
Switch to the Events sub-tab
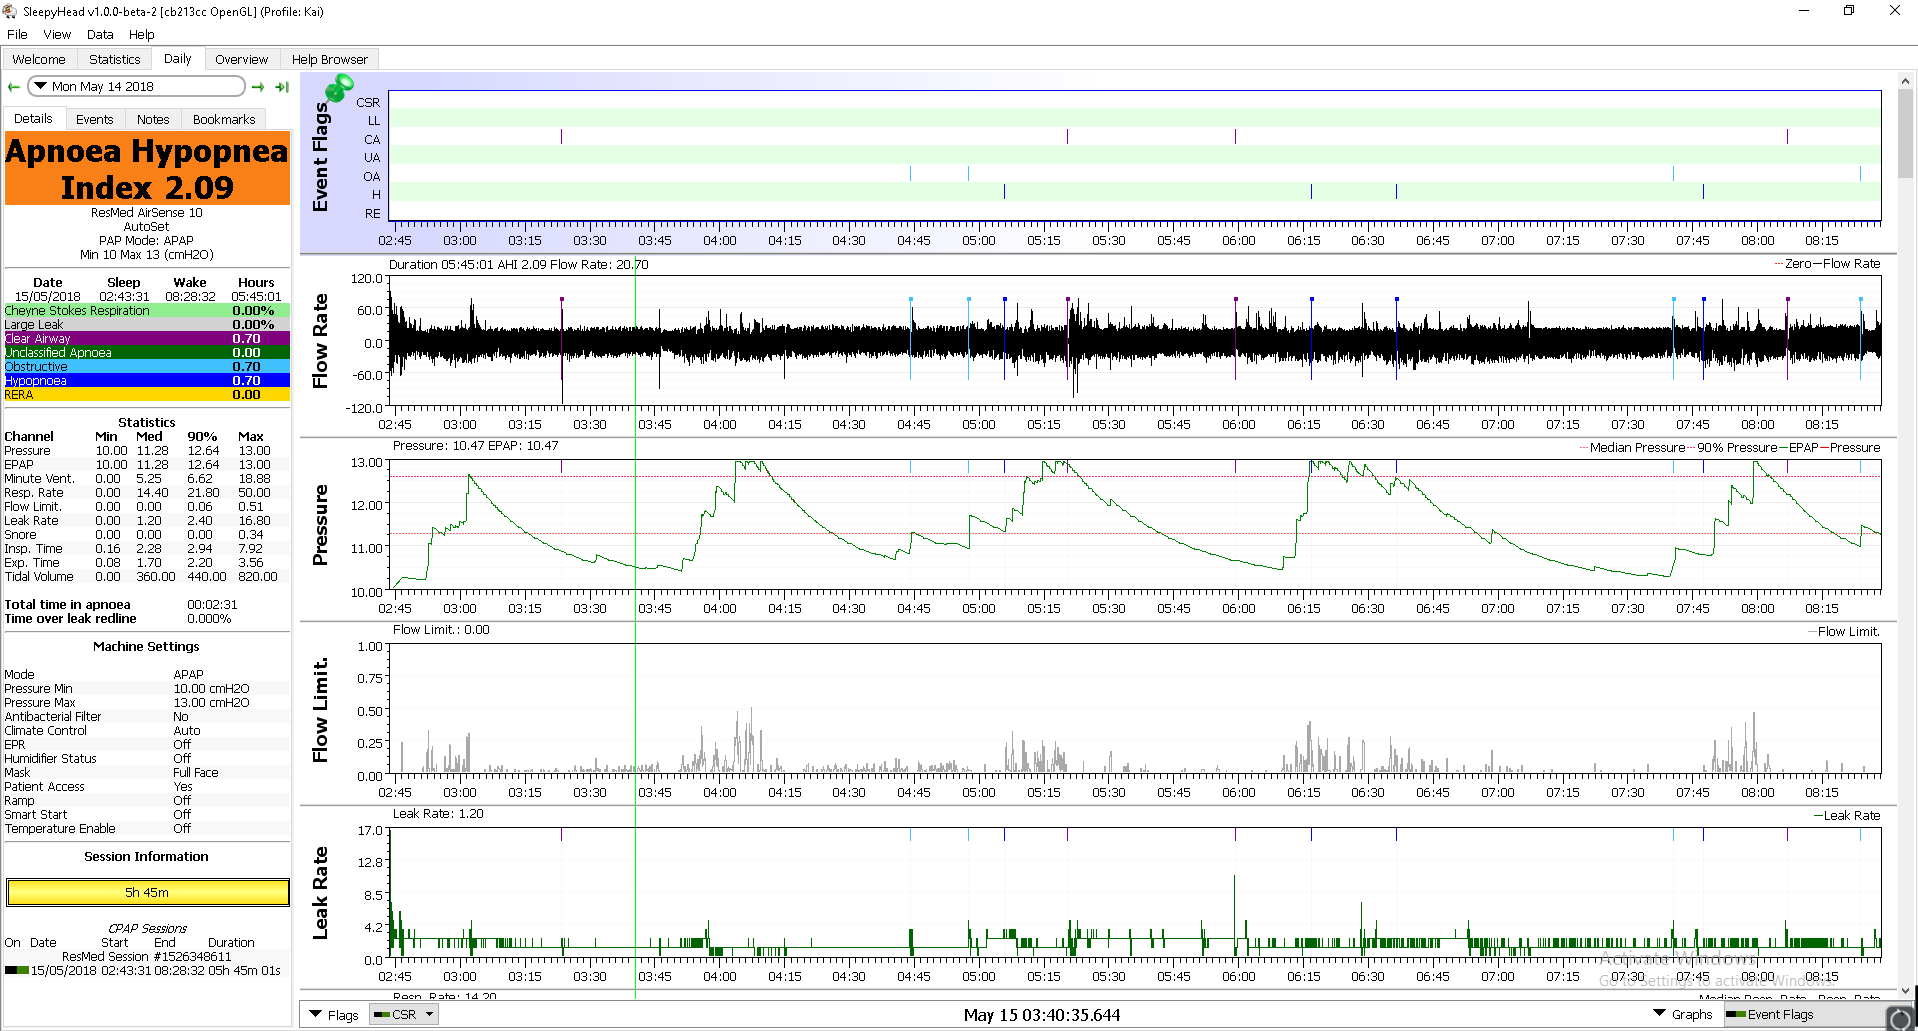click(x=95, y=119)
